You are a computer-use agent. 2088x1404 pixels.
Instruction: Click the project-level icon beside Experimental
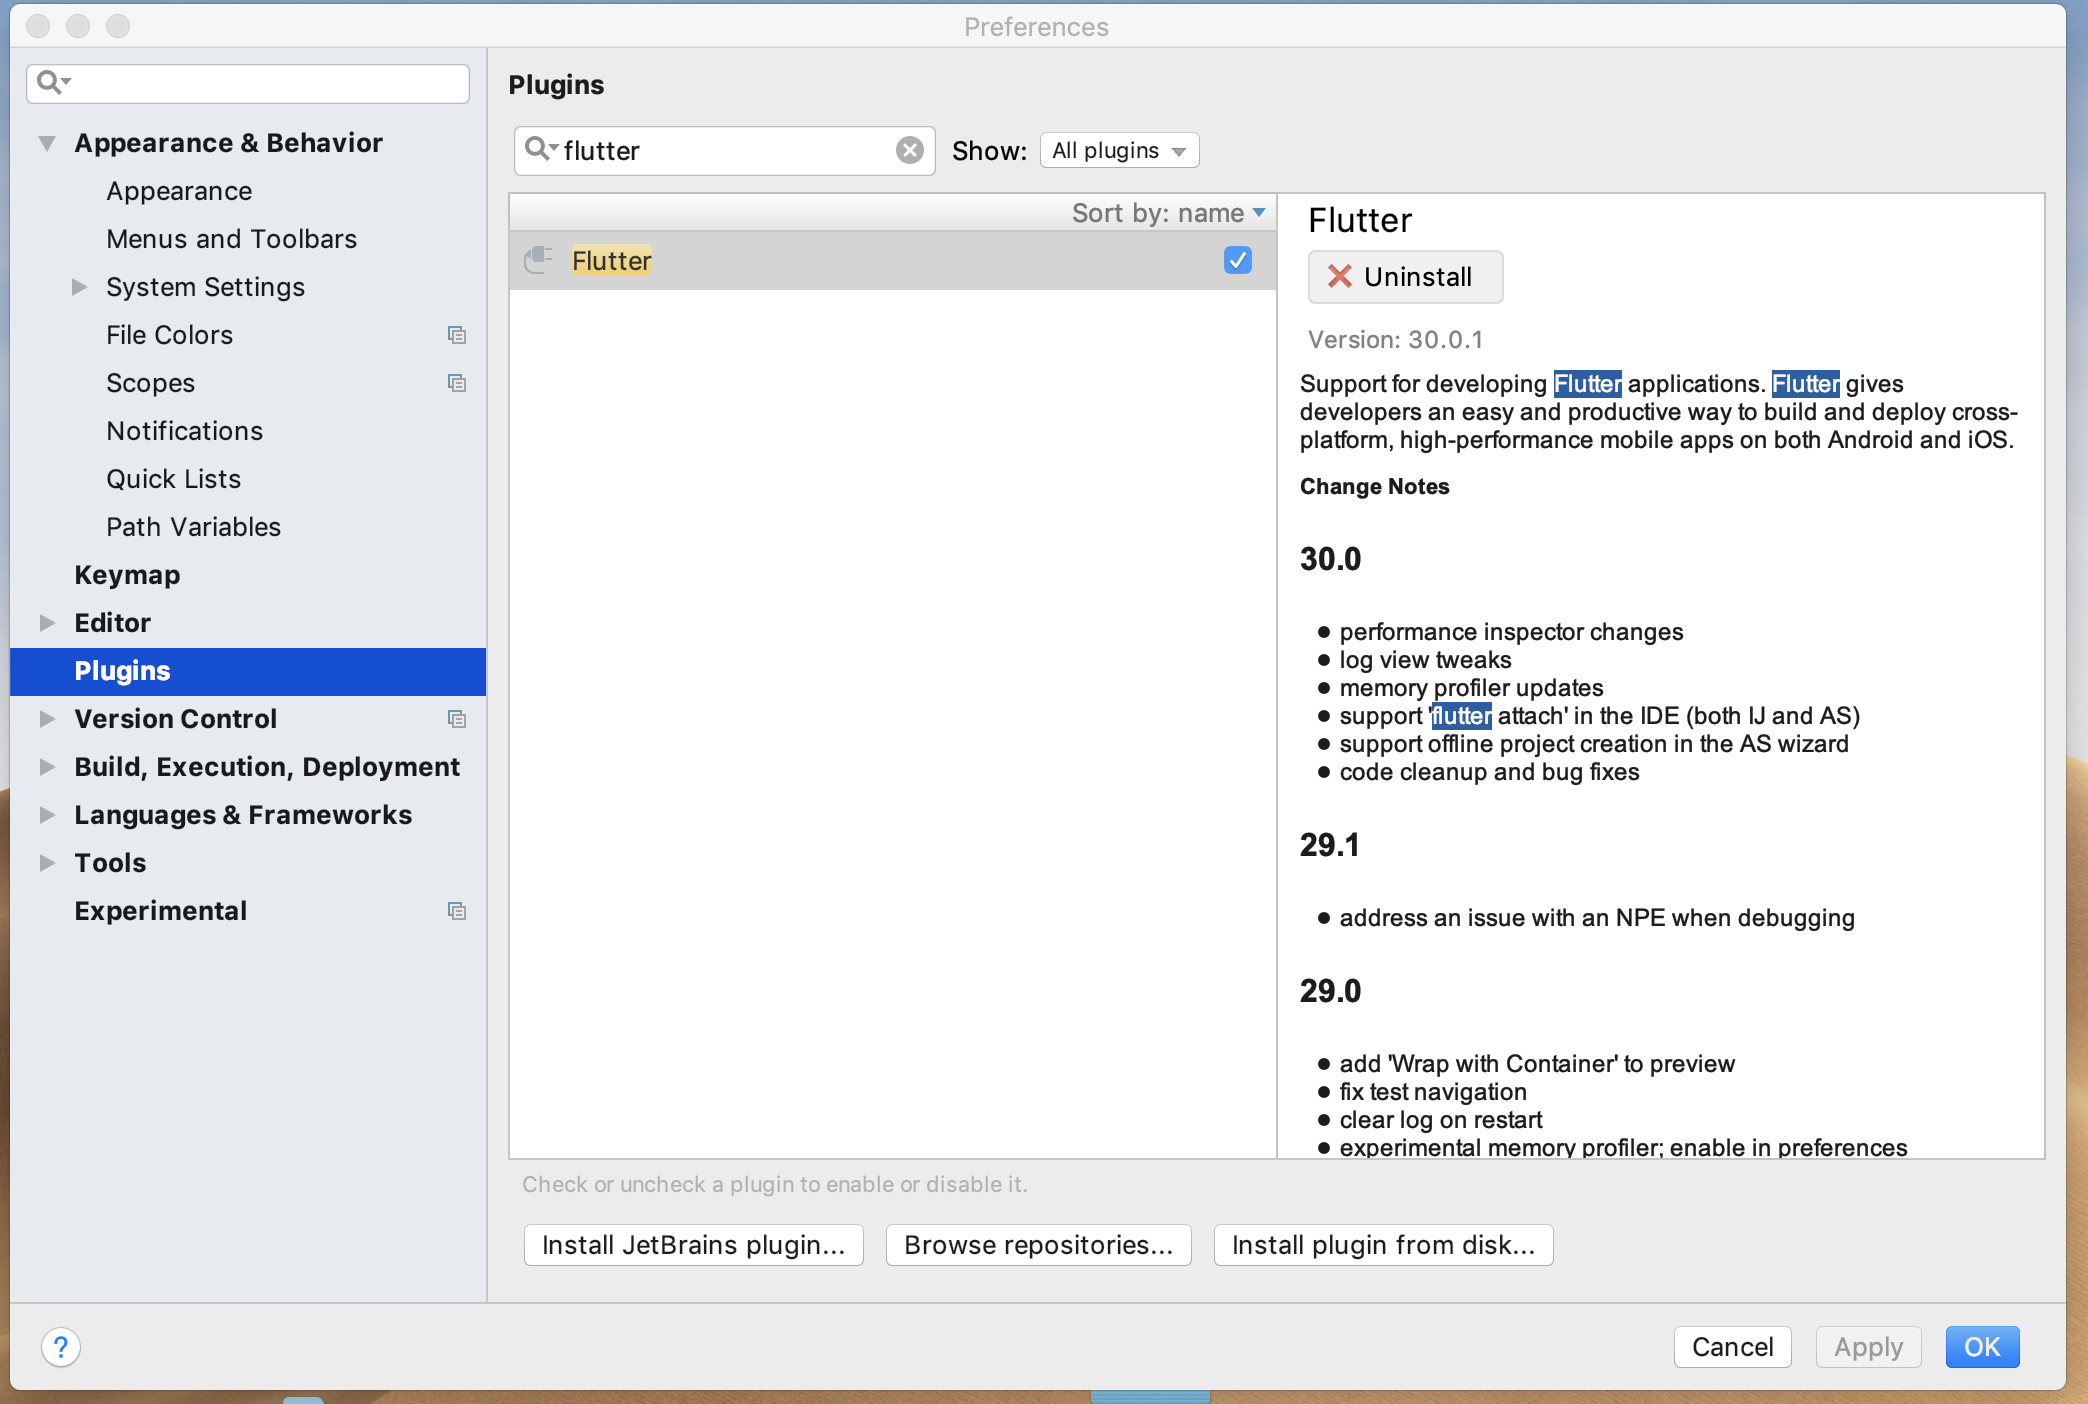coord(457,911)
